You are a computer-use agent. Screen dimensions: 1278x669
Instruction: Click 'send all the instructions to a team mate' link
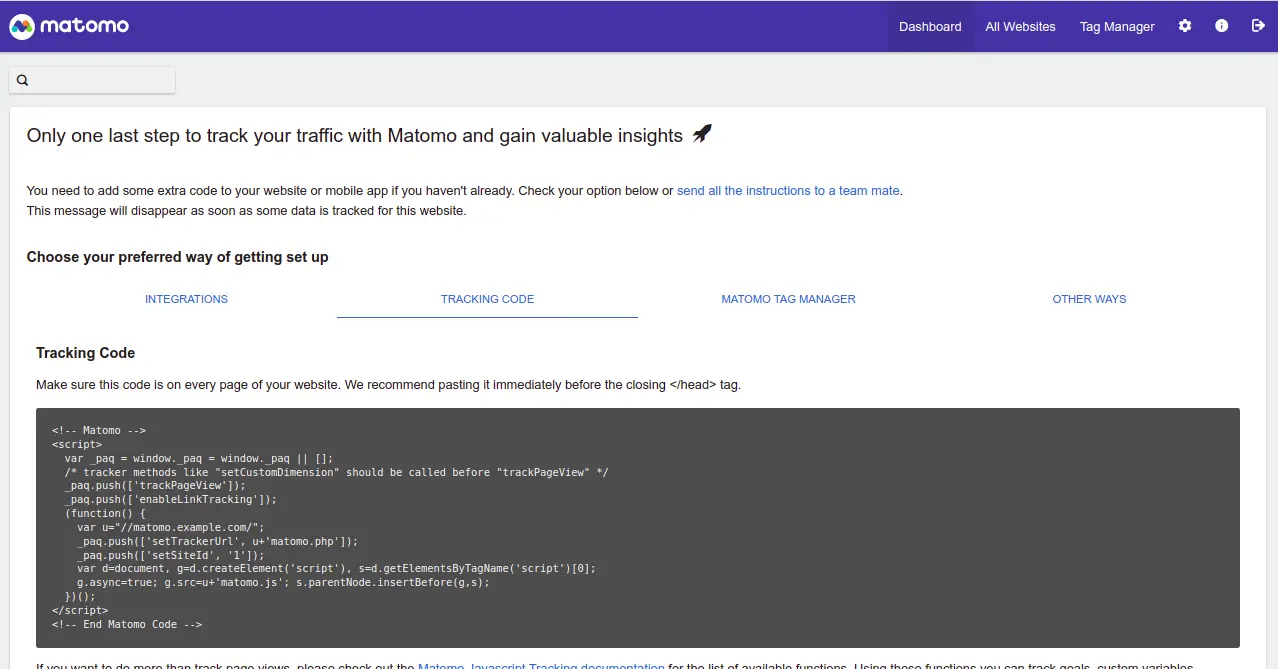[x=788, y=190]
